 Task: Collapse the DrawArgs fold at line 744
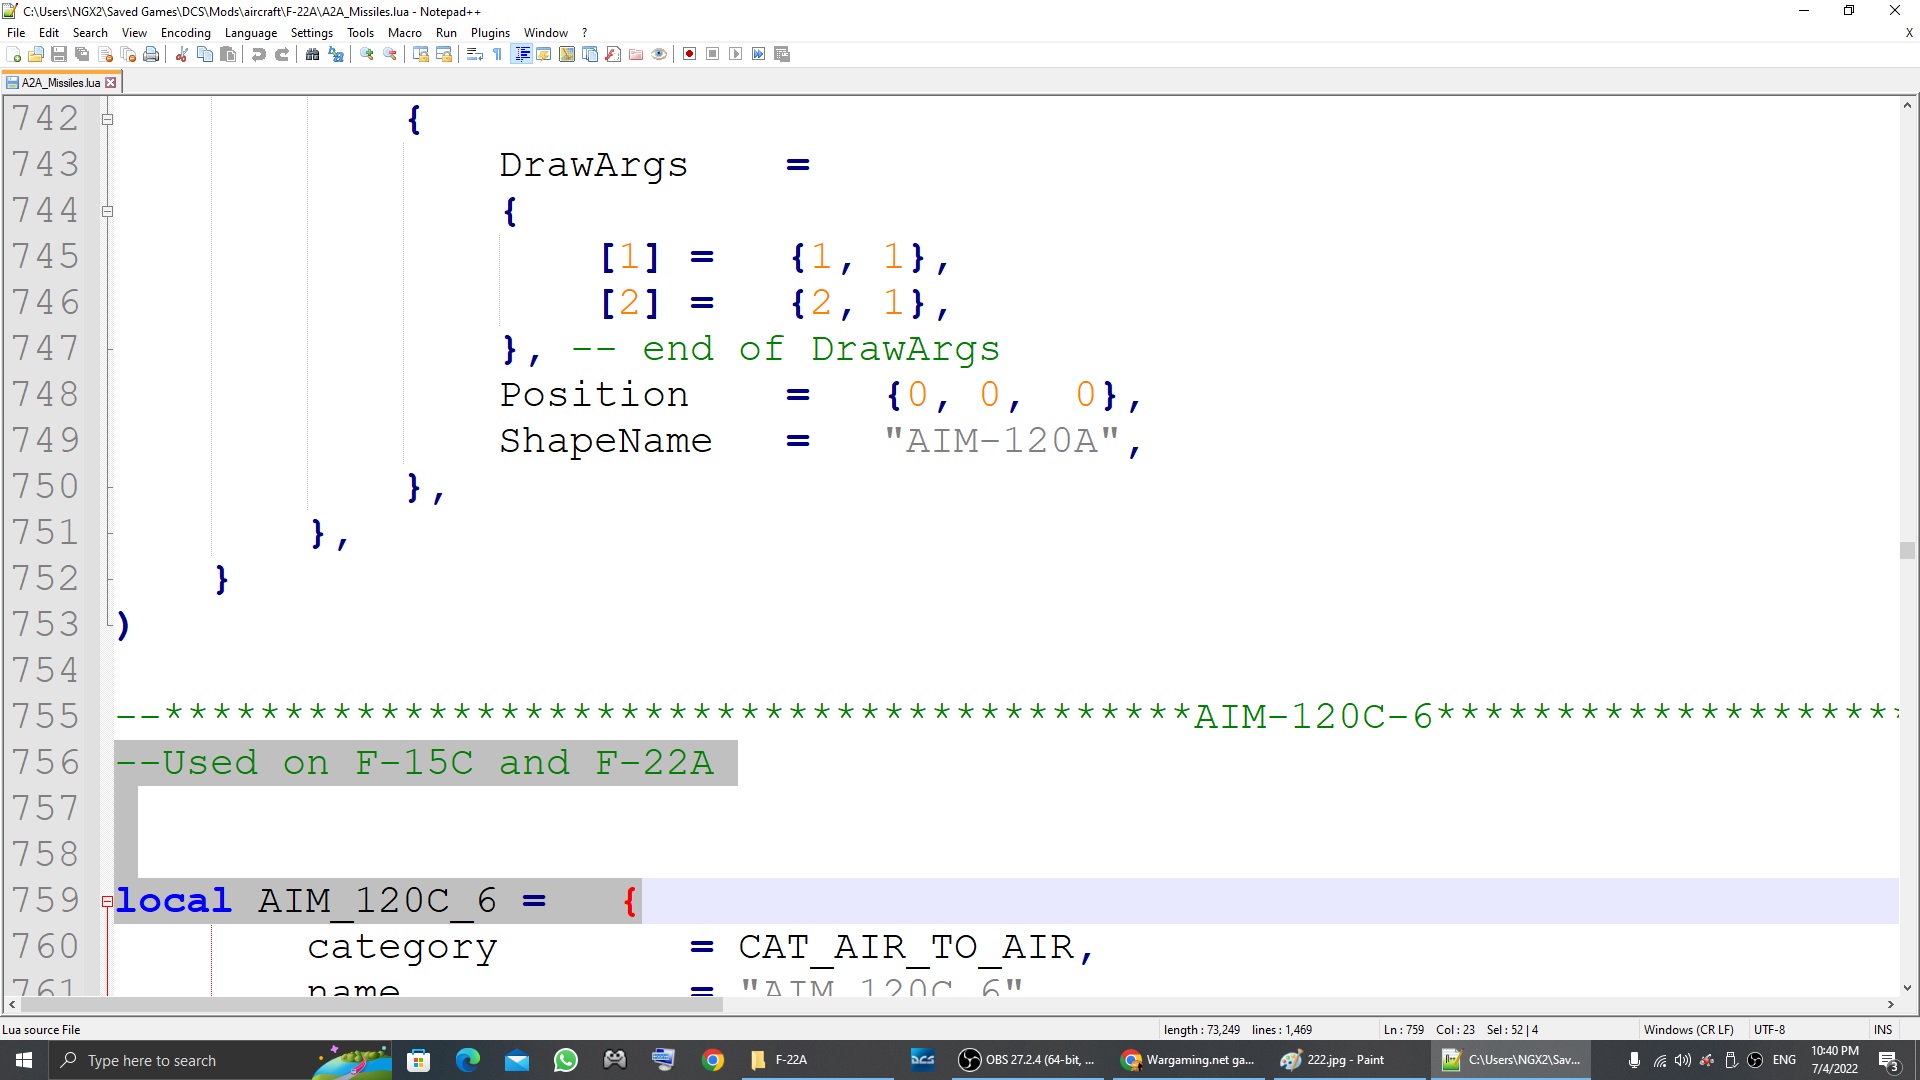[107, 212]
